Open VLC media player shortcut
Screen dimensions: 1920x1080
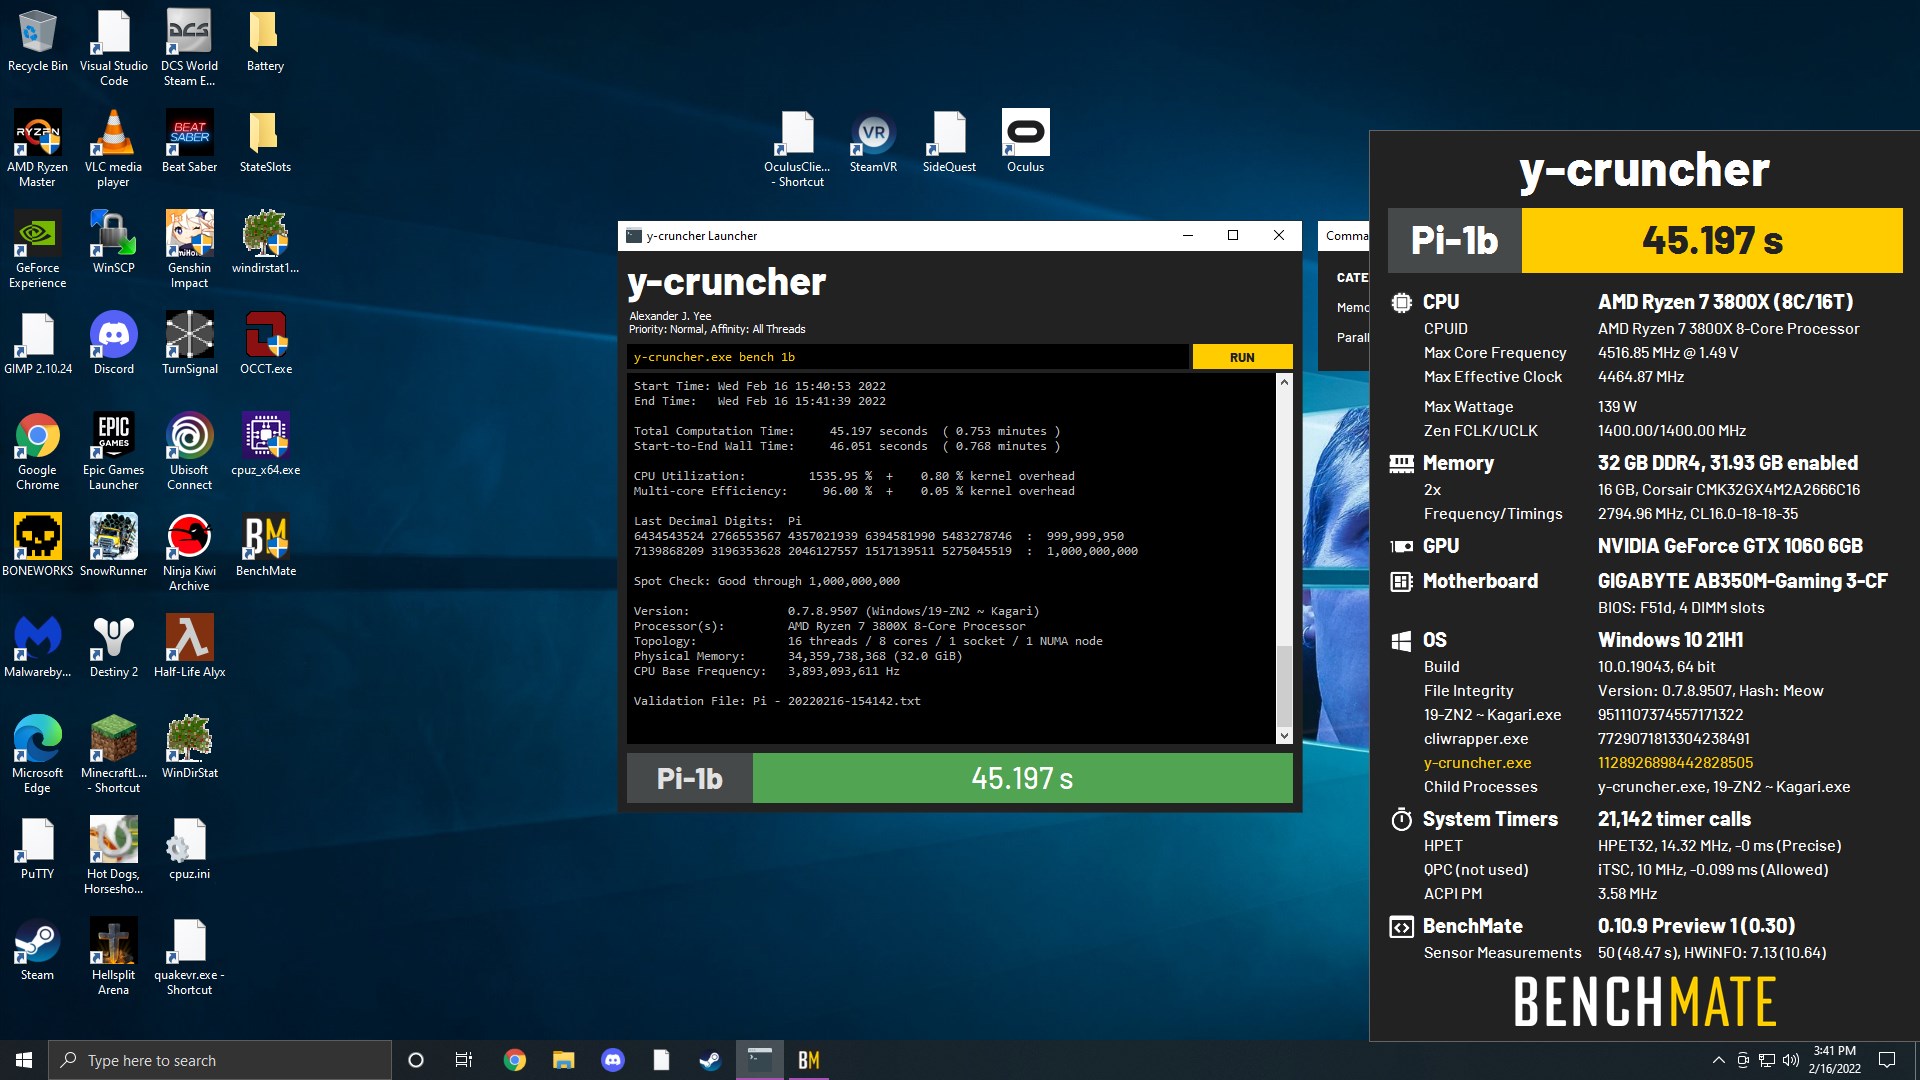[114, 149]
